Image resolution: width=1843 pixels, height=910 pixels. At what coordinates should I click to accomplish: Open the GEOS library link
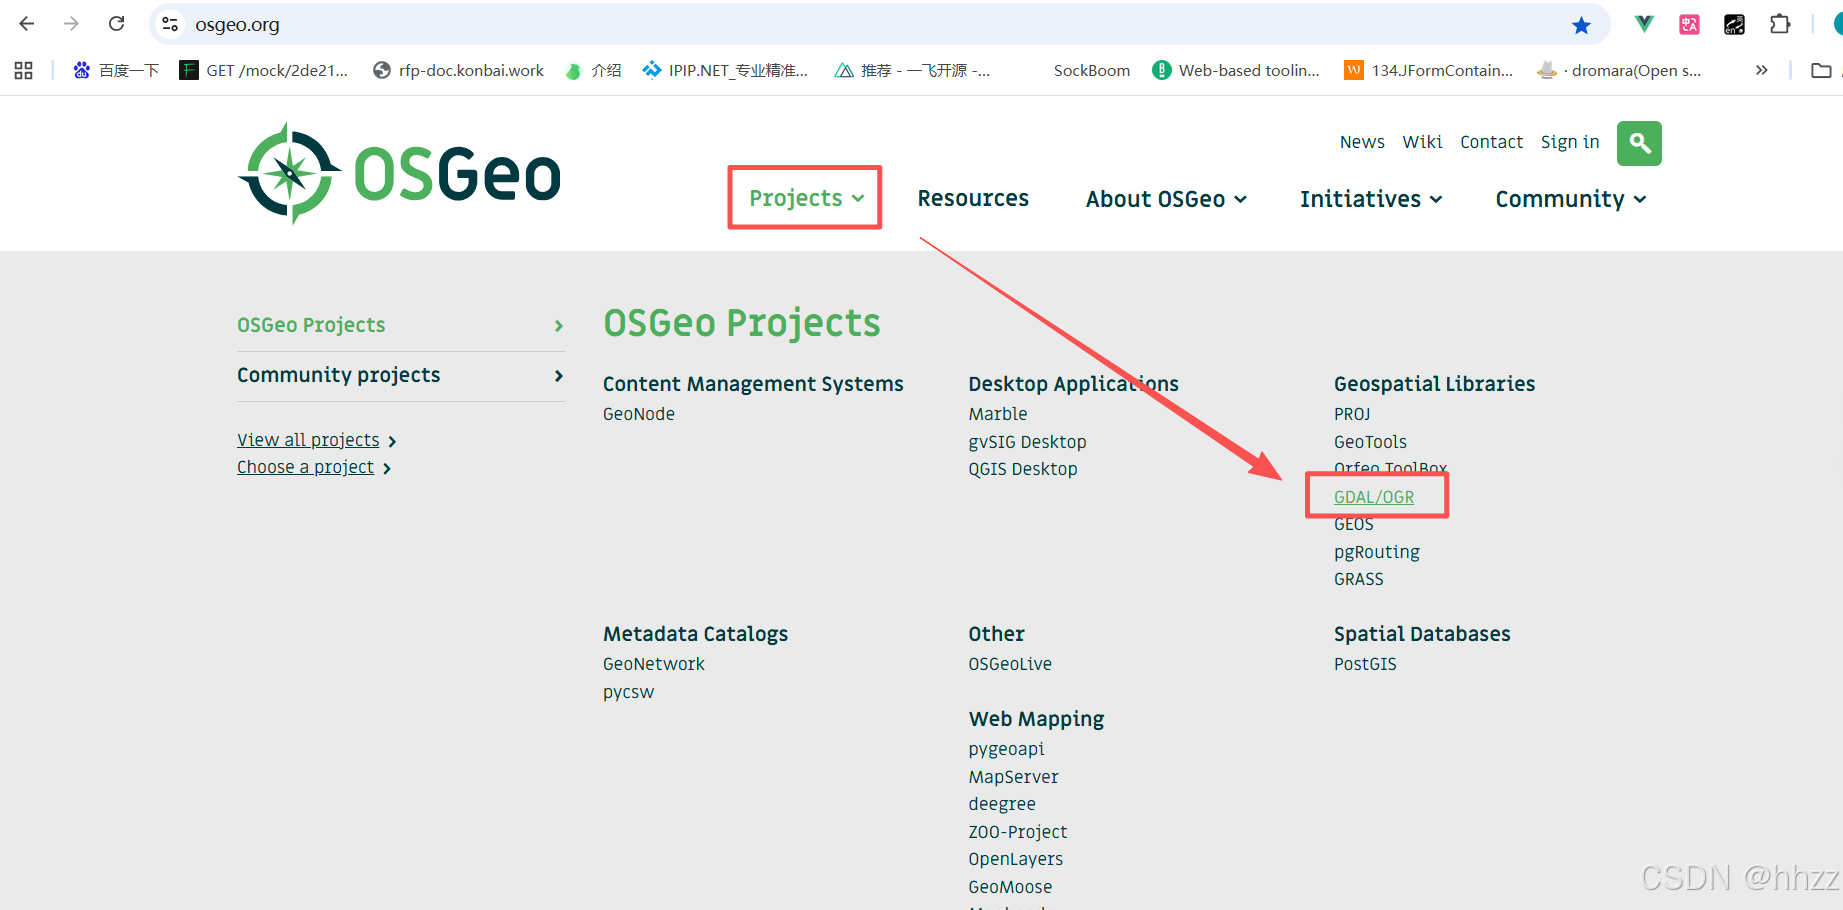(1354, 524)
